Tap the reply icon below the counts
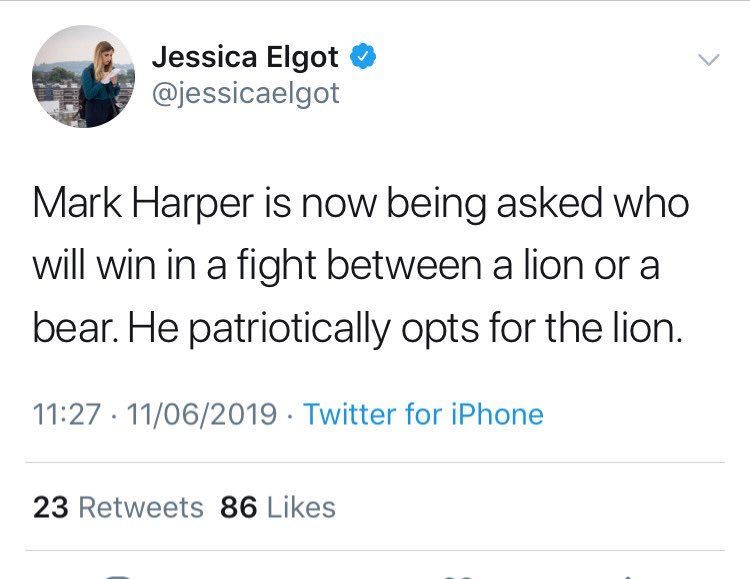The width and height of the screenshot is (750, 579). (x=116, y=577)
